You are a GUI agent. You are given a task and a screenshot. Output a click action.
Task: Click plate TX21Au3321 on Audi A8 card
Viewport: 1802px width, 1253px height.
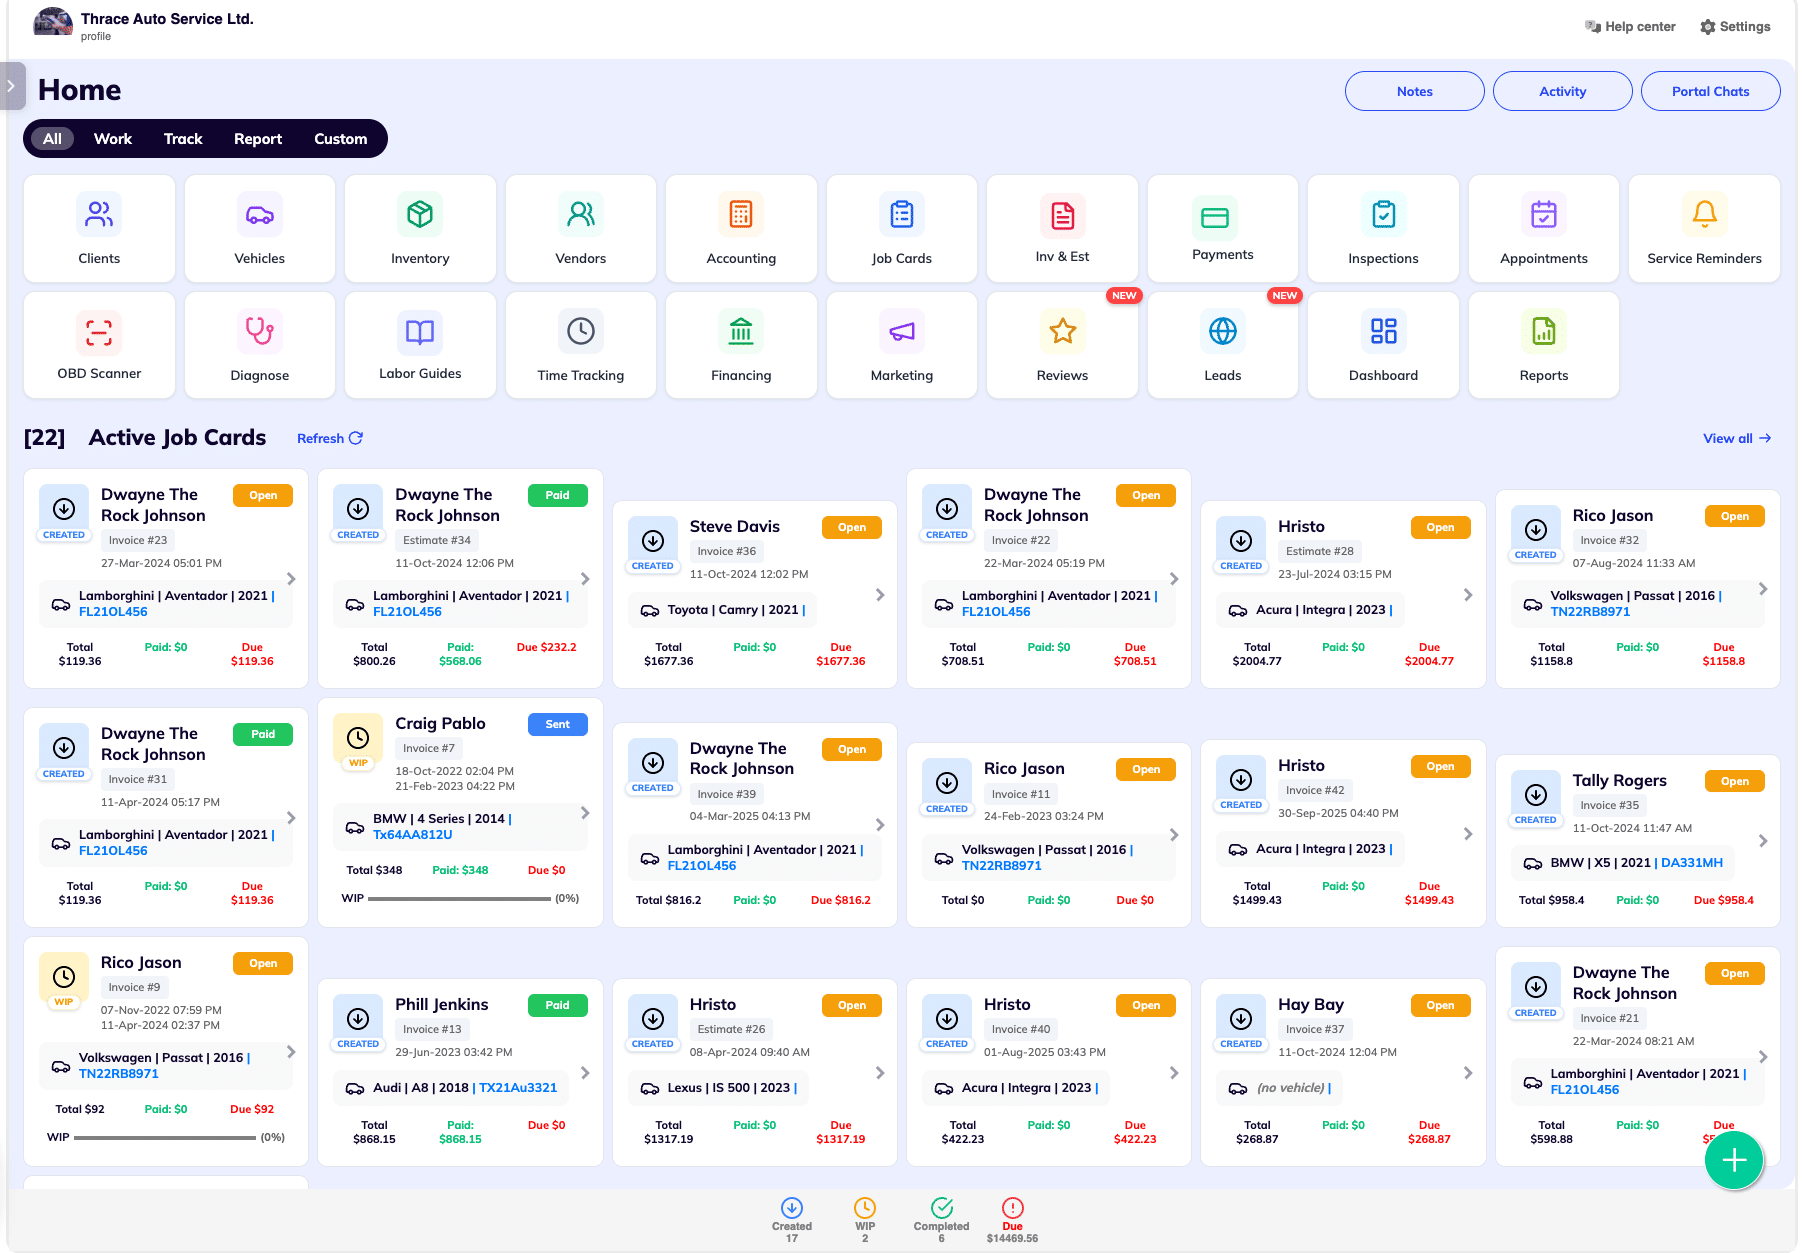coord(518,1088)
